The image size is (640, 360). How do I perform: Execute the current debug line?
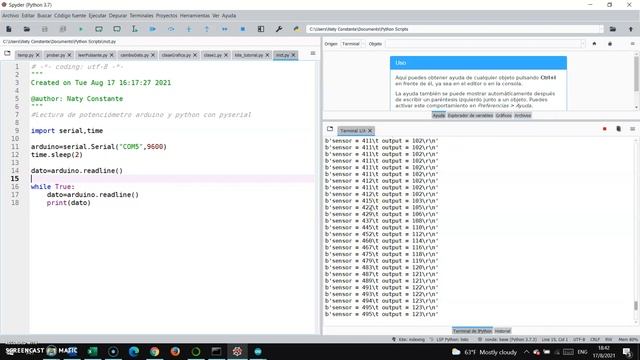(171, 29)
